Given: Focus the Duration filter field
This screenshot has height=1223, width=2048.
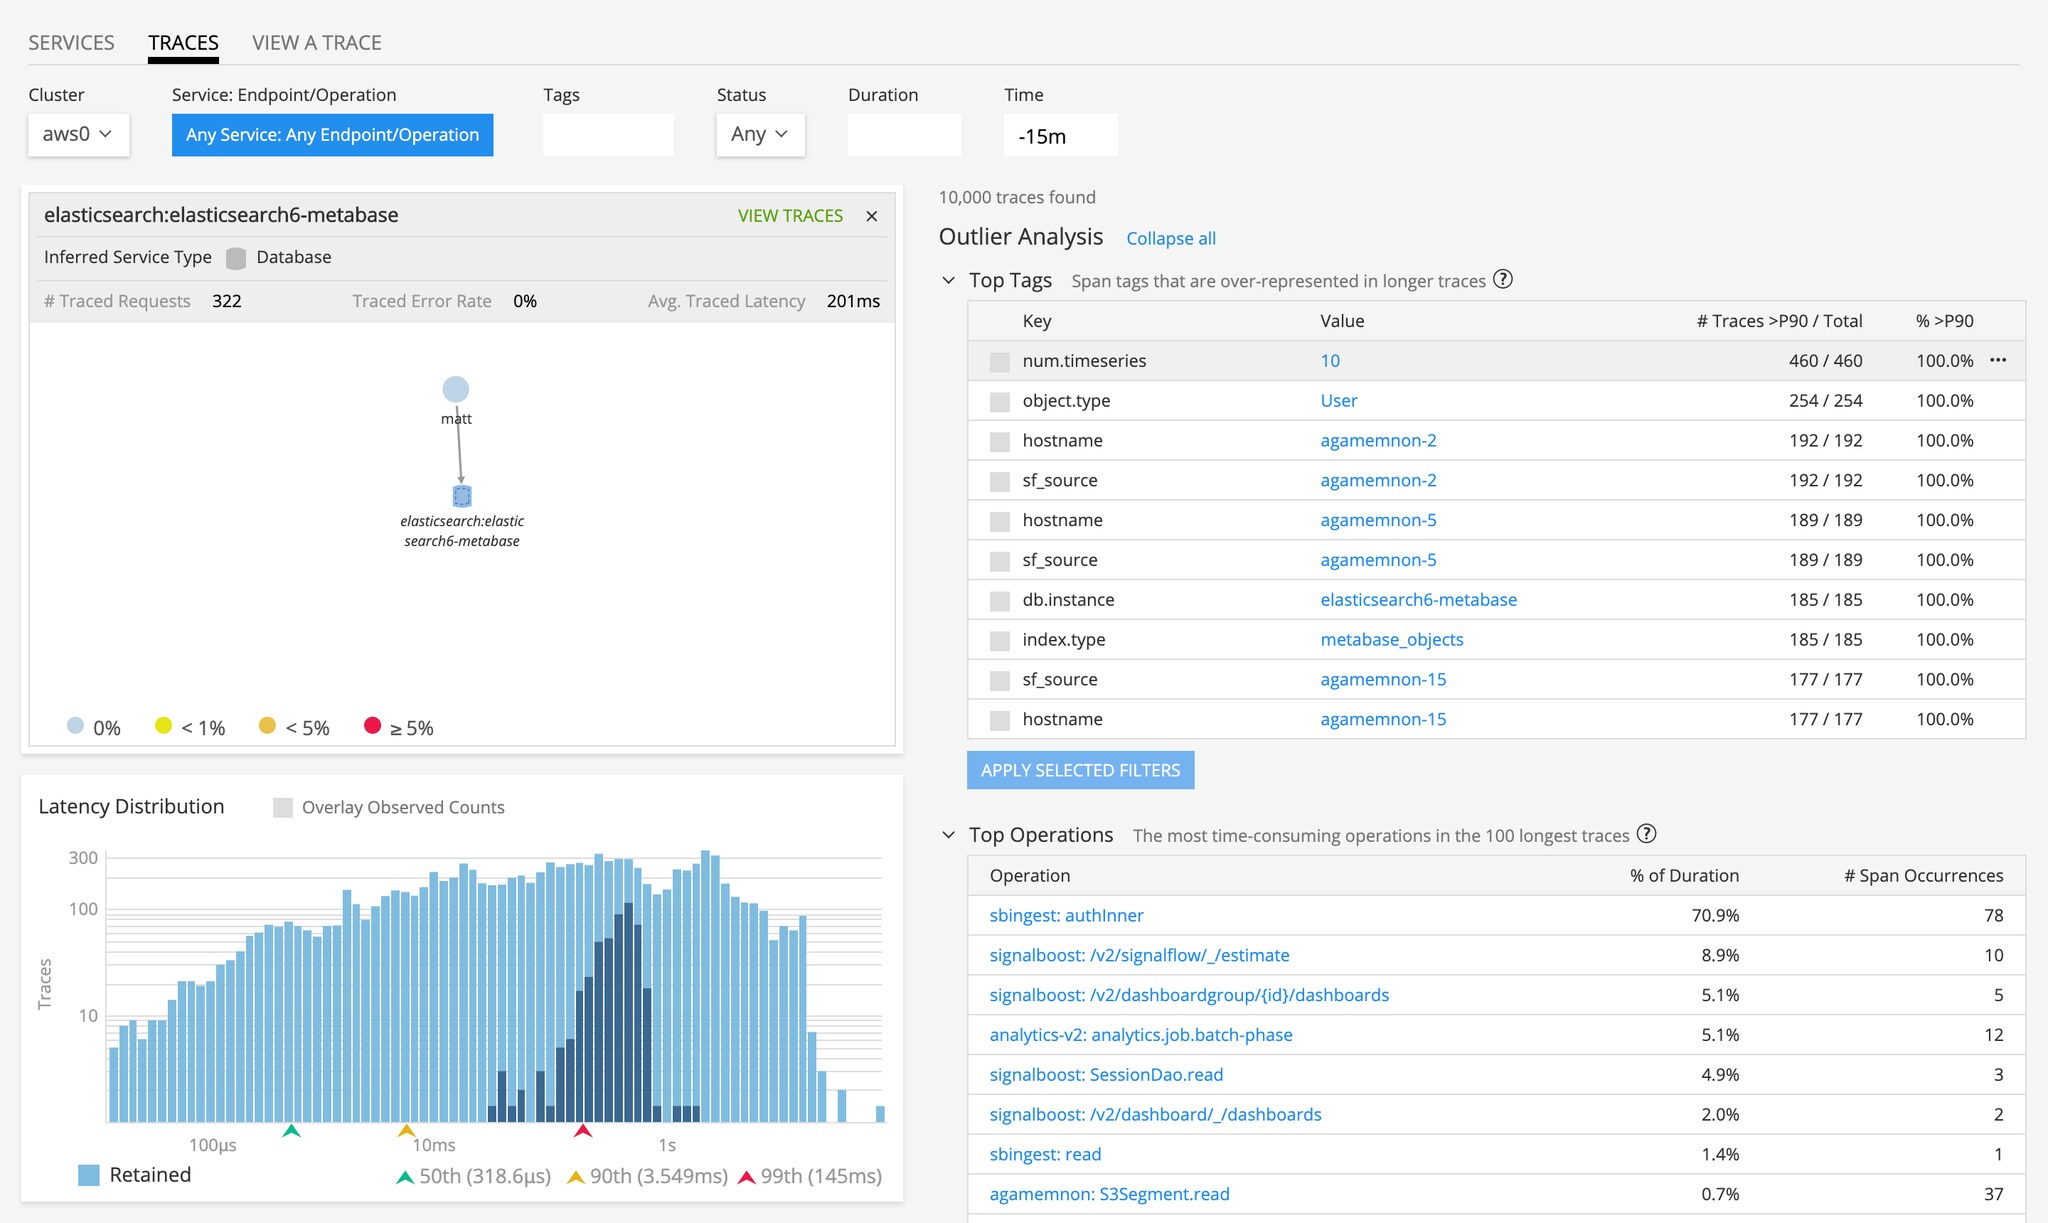Looking at the screenshot, I should [904, 134].
